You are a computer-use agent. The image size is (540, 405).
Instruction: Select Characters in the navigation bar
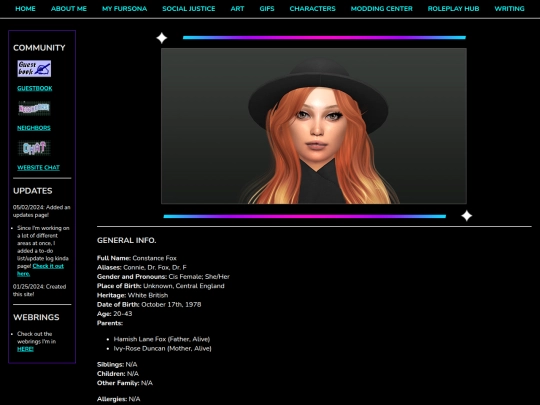pos(312,9)
